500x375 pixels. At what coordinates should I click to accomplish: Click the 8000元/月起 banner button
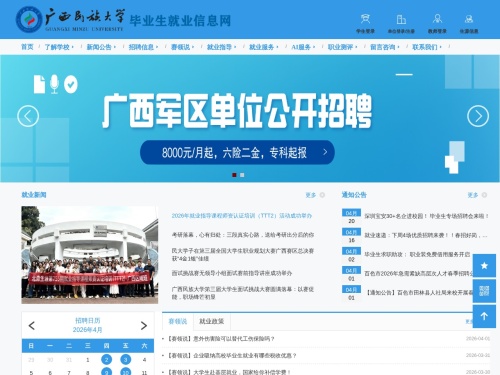coord(237,152)
